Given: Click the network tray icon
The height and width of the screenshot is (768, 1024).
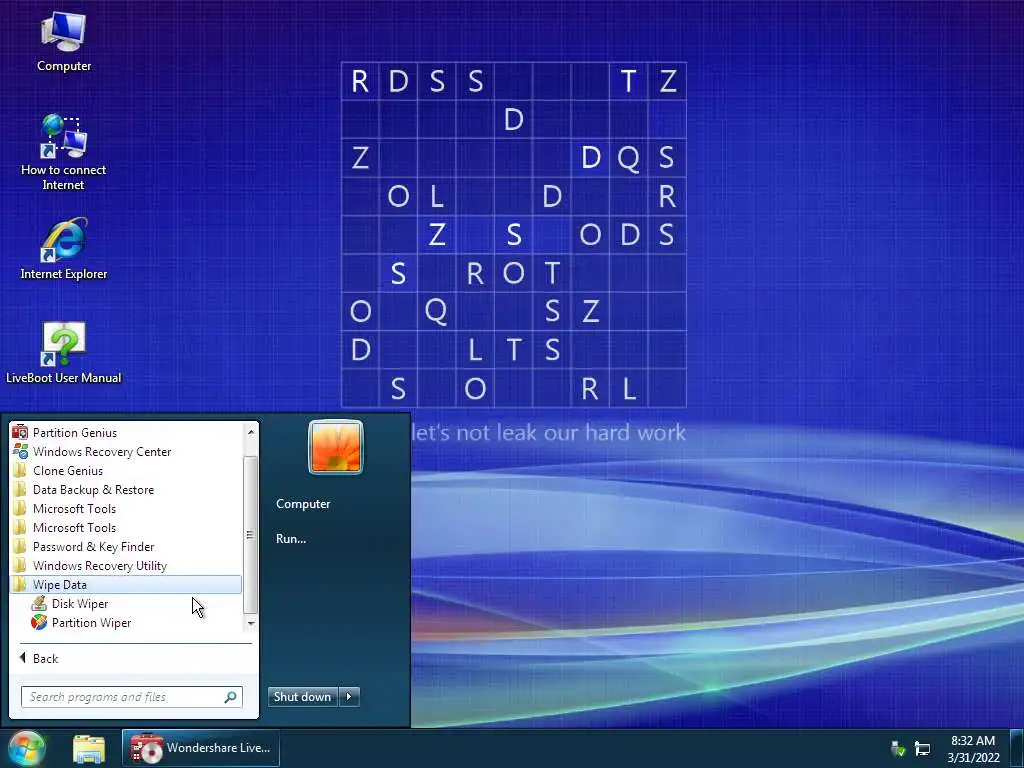Looking at the screenshot, I should click(922, 748).
